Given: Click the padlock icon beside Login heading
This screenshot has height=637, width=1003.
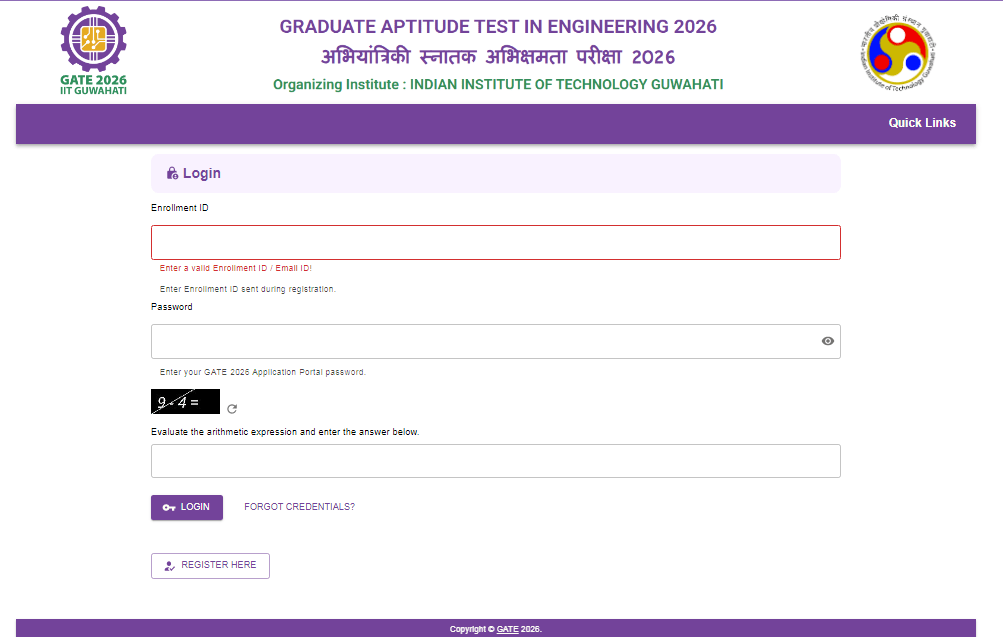Looking at the screenshot, I should [170, 172].
